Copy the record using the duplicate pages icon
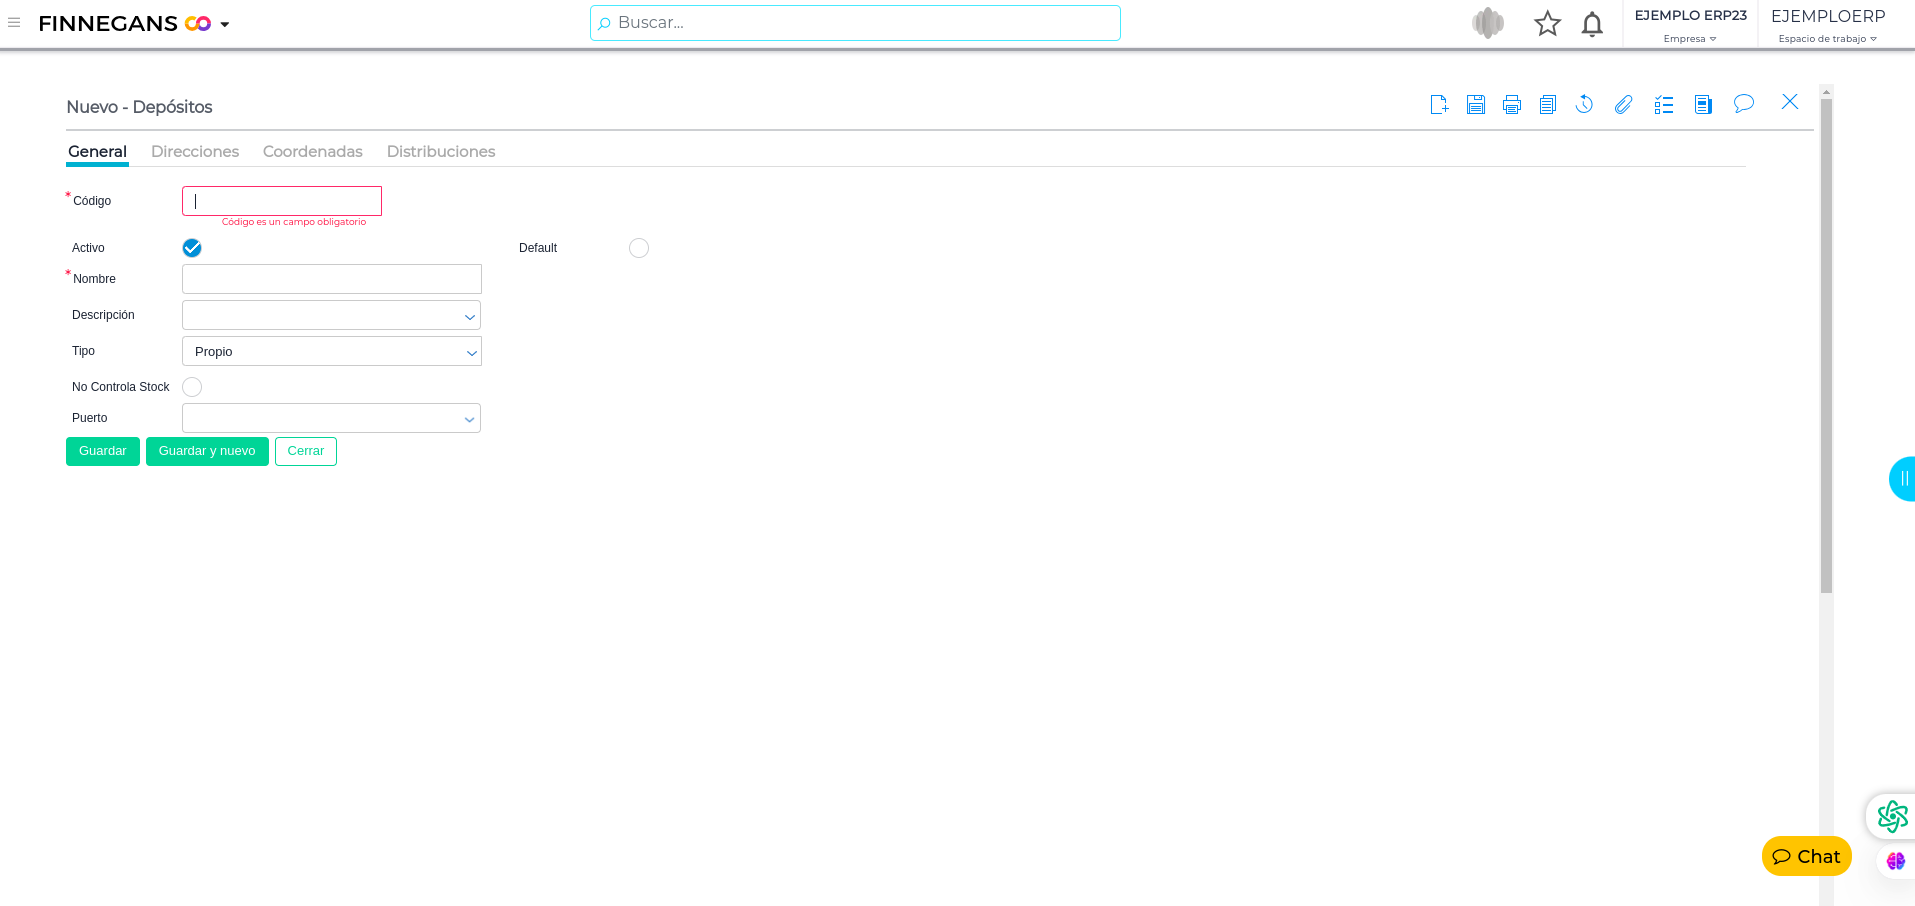The width and height of the screenshot is (1915, 906). (x=1548, y=104)
